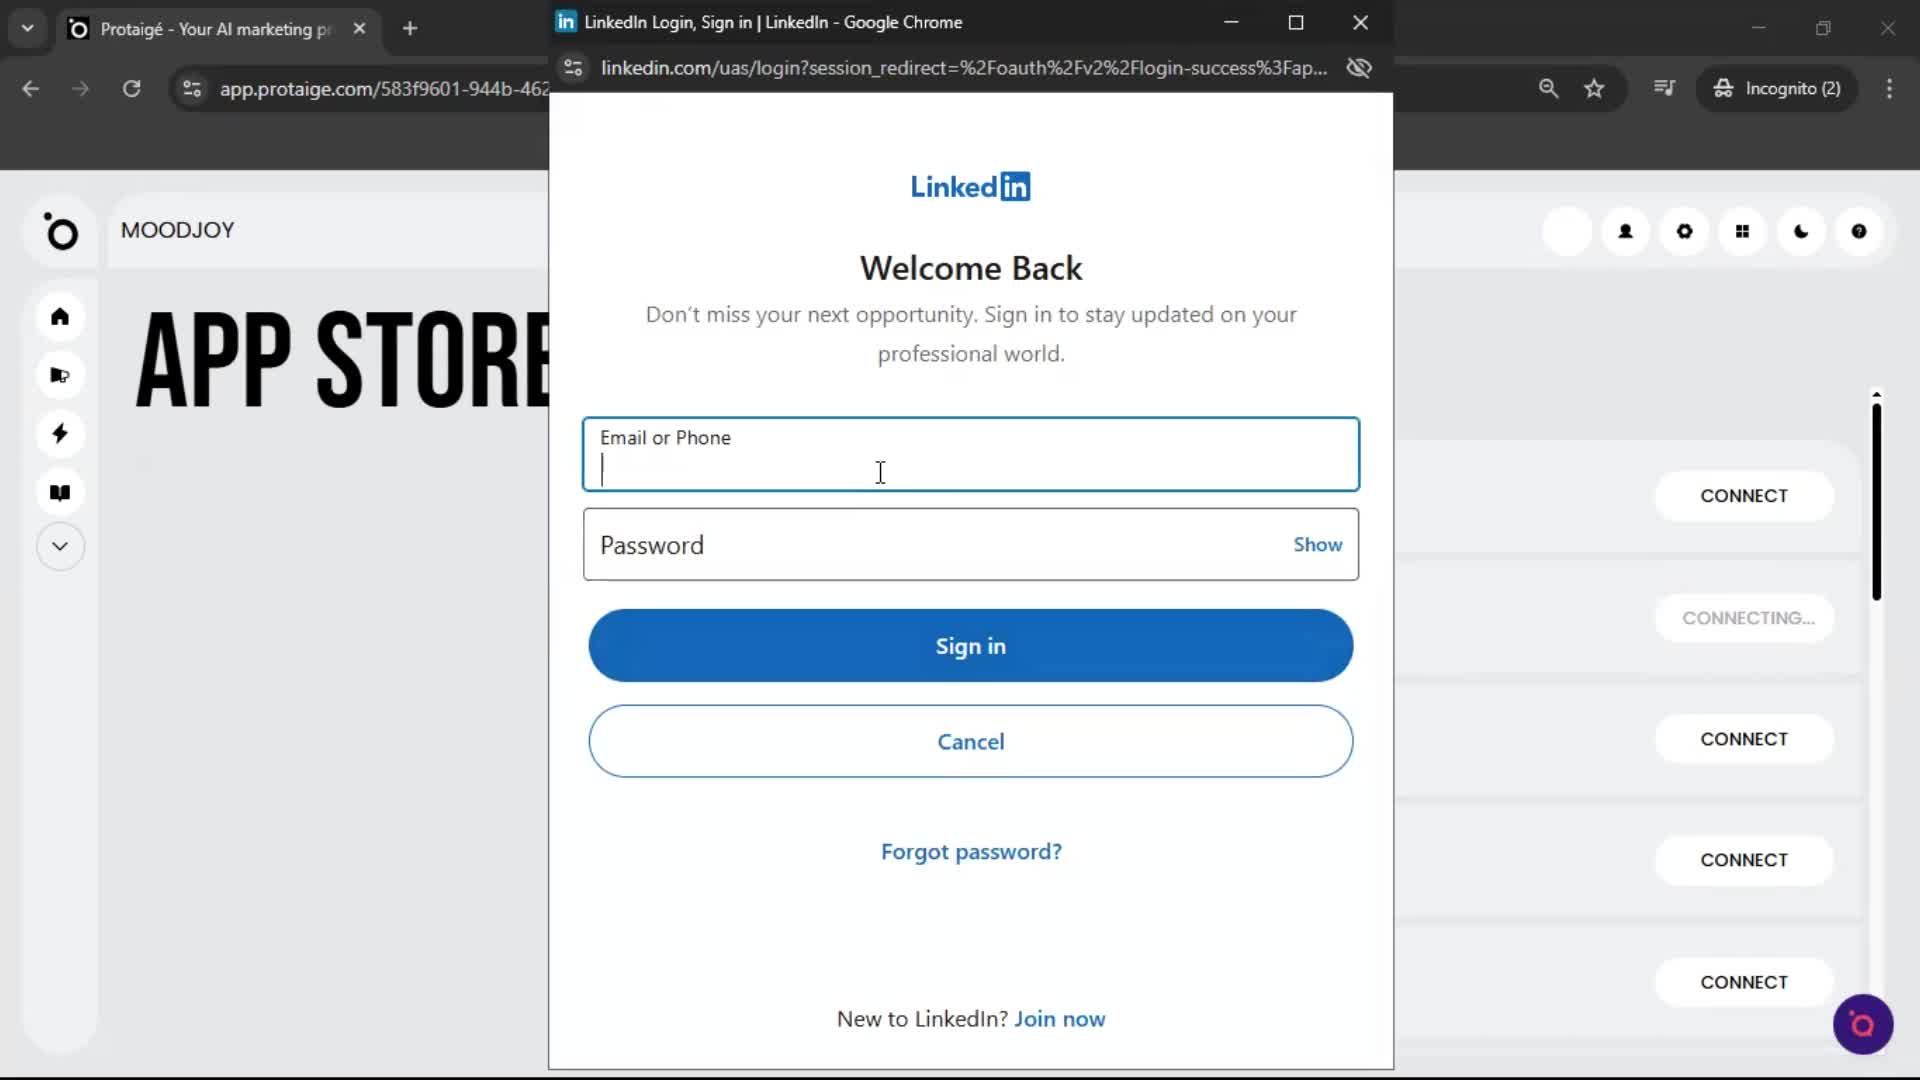Screen dimensions: 1920x1080
Task: Toggle dark mode with the moon icon
Action: coord(1800,231)
